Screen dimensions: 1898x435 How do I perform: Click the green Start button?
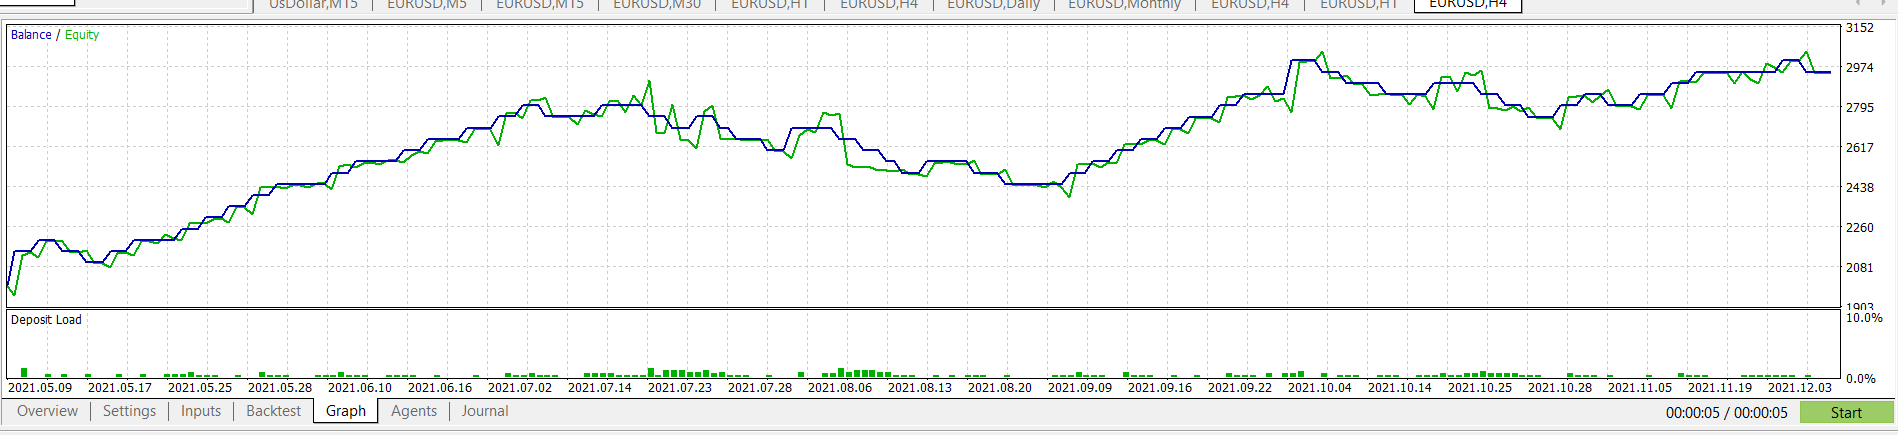[1846, 412]
